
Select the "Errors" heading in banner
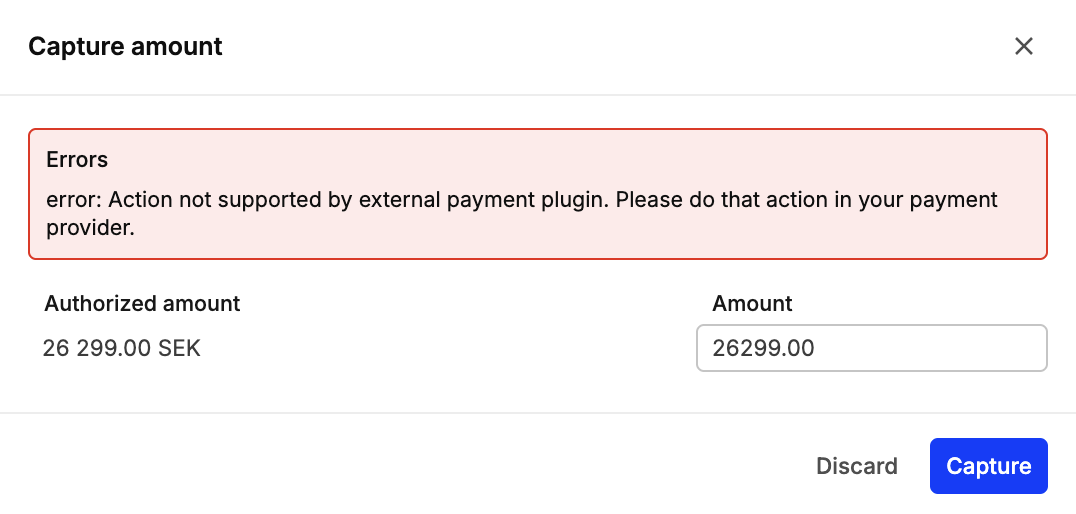click(x=77, y=159)
